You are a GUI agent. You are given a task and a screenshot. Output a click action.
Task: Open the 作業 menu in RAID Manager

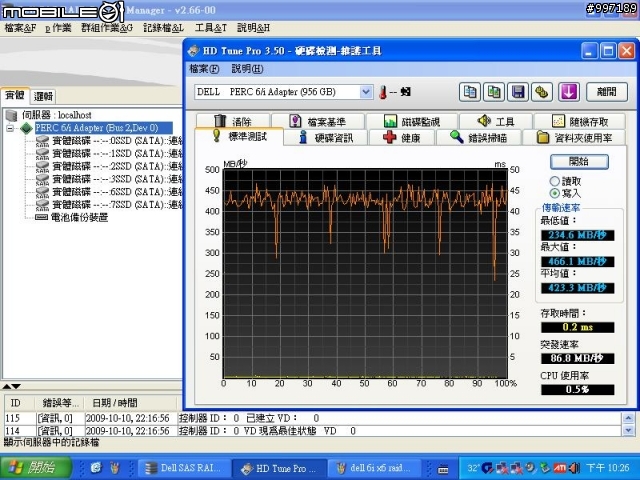click(x=58, y=28)
